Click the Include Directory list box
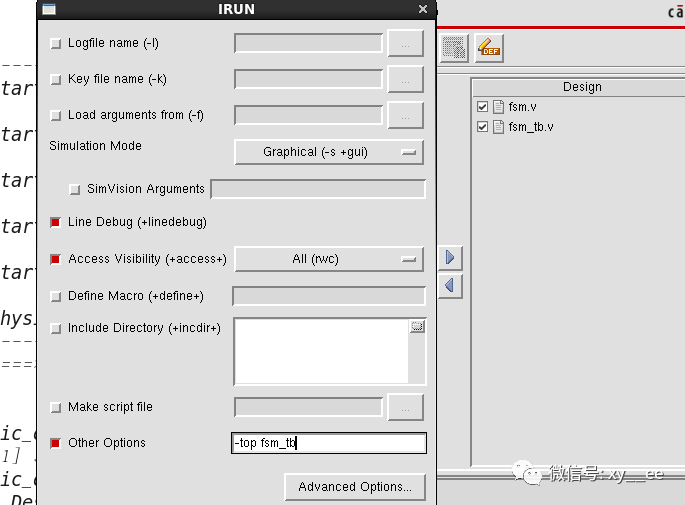Screen dimensions: 685x505 click(322, 352)
